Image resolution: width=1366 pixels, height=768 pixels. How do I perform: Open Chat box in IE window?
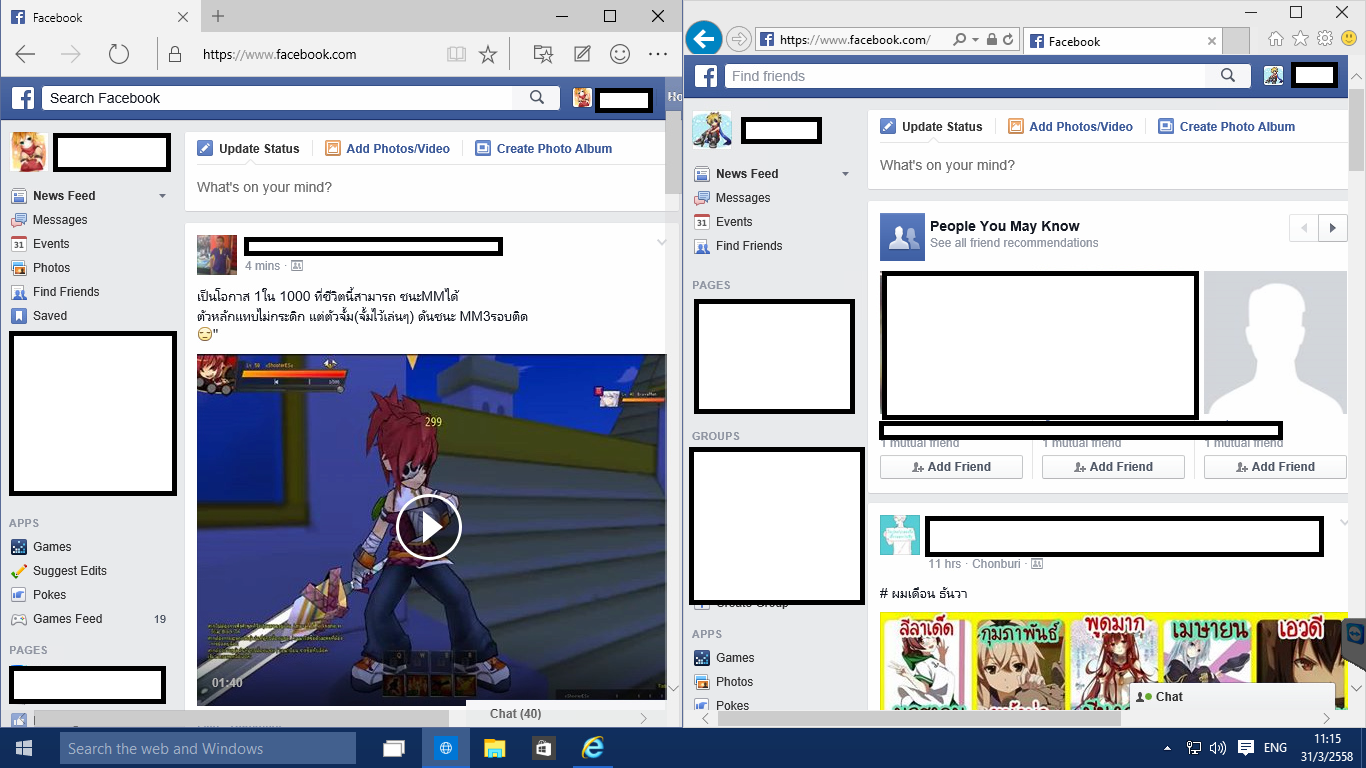[x=1232, y=697]
